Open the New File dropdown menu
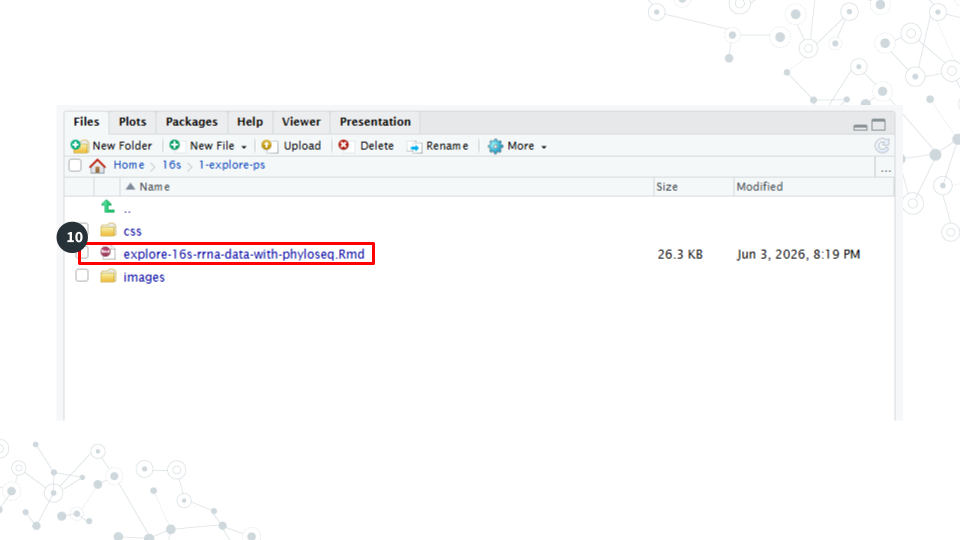Viewport: 960px width, 540px height. [208, 146]
